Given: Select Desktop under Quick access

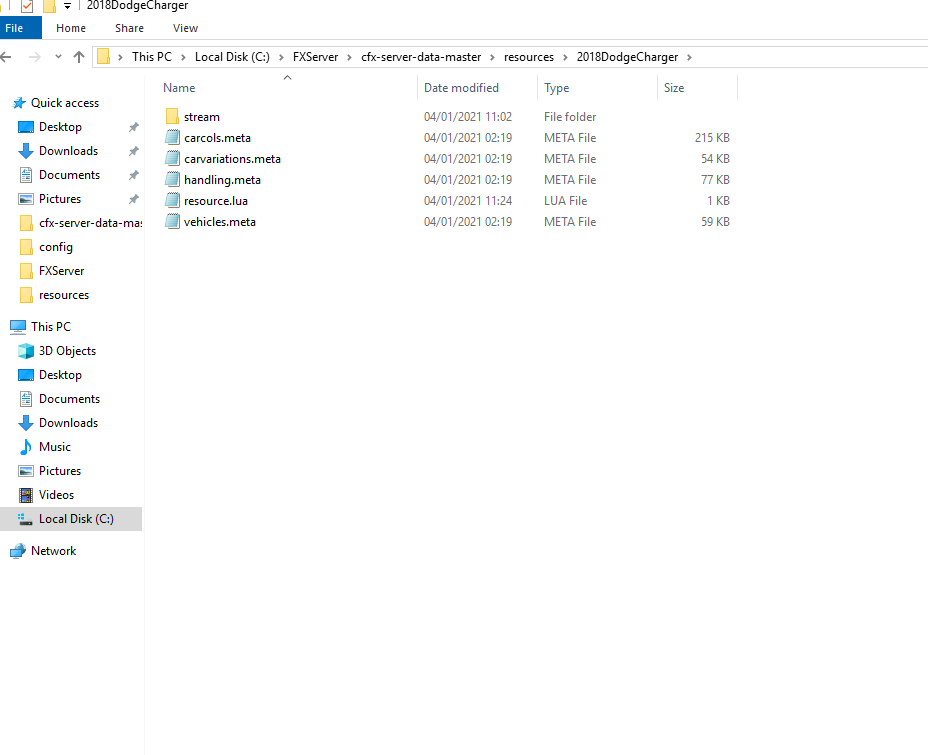Looking at the screenshot, I should pos(60,127).
